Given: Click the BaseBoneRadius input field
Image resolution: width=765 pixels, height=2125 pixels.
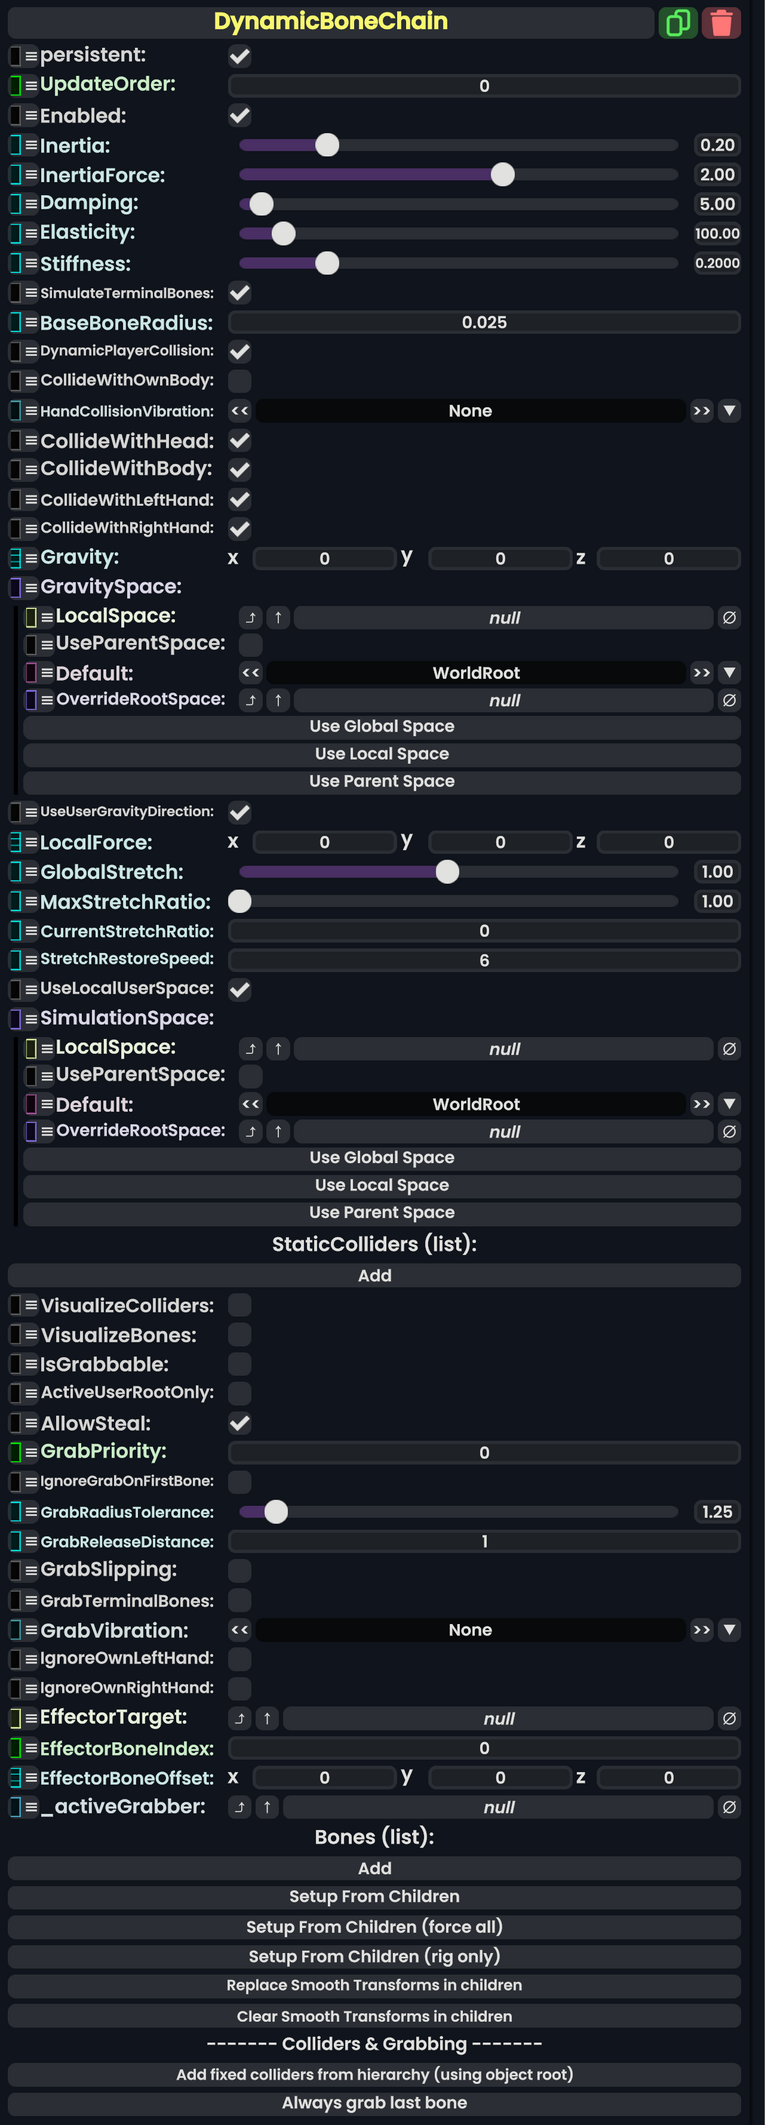Looking at the screenshot, I should (484, 322).
